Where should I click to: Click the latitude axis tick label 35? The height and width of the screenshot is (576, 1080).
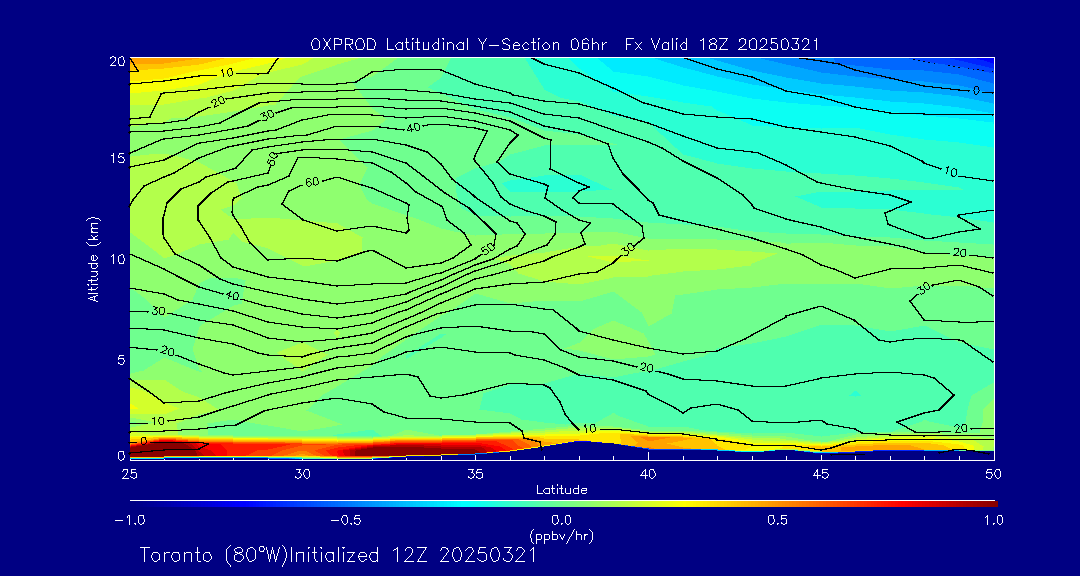click(x=475, y=474)
